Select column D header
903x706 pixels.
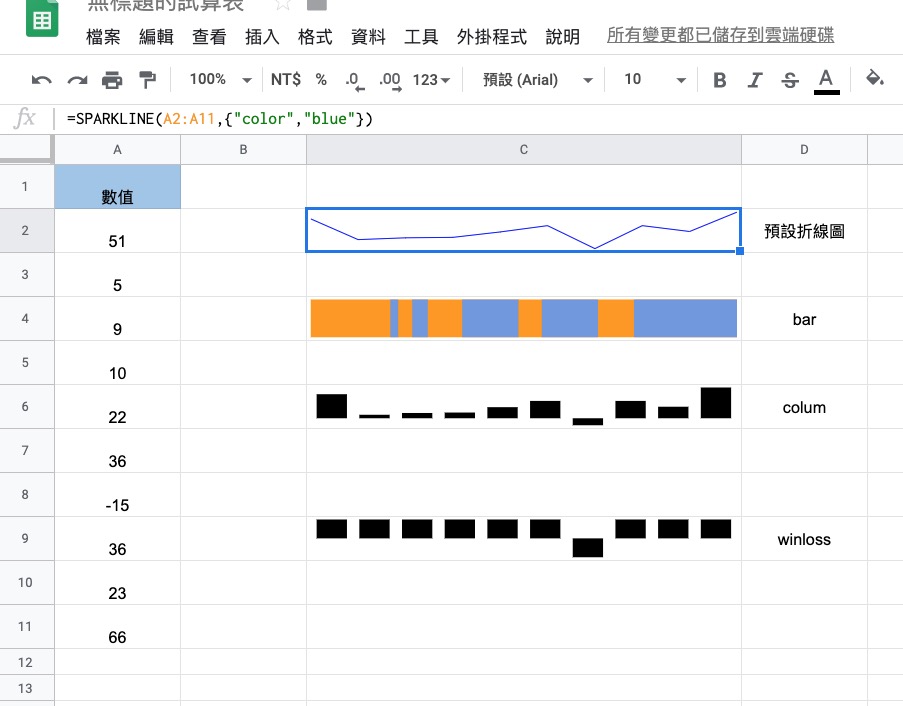pyautogui.click(x=804, y=150)
